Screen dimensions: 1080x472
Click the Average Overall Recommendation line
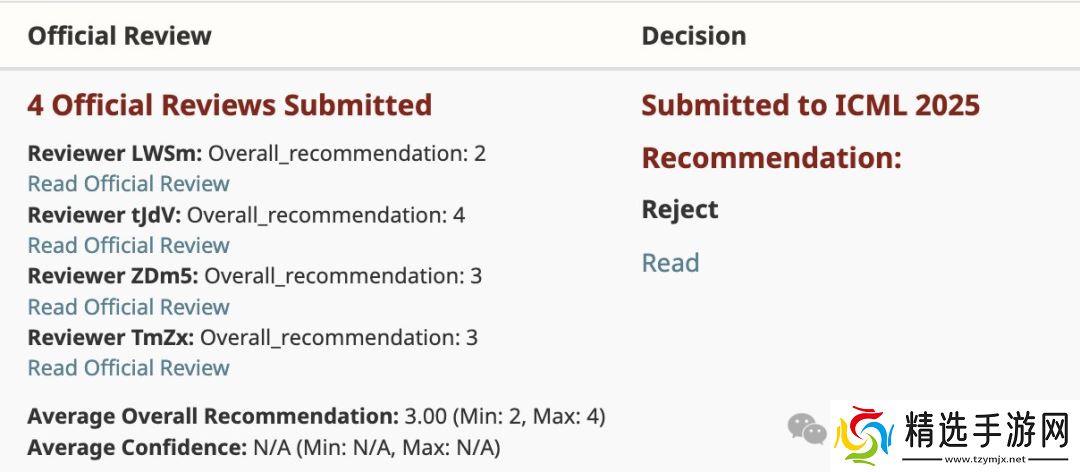[316, 416]
